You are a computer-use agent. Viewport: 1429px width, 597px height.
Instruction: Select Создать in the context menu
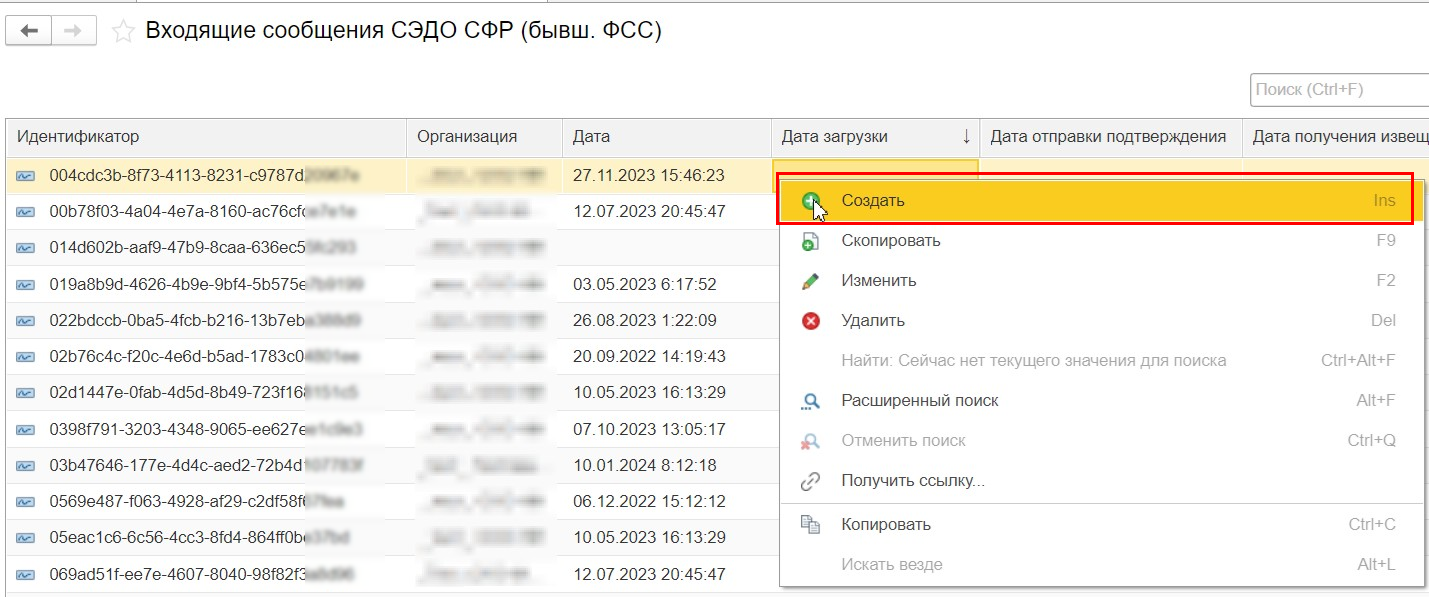tap(873, 201)
